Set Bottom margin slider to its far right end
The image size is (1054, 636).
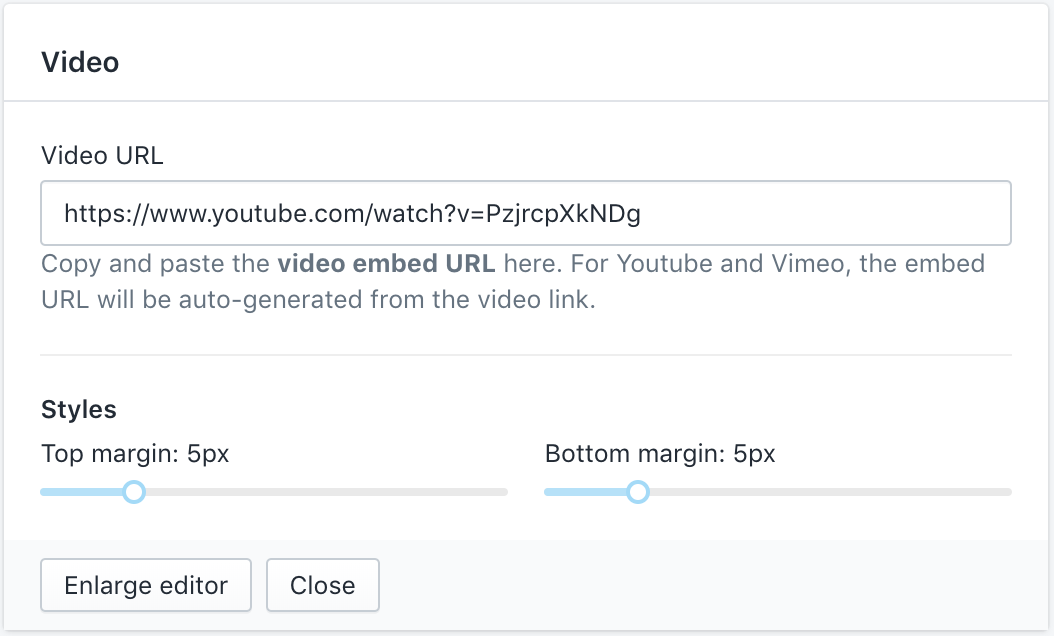pyautogui.click(x=1010, y=492)
